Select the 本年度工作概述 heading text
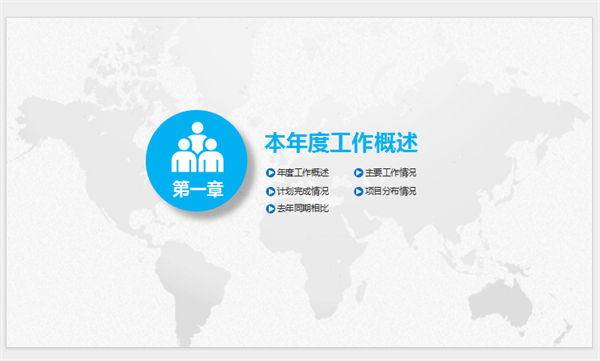The width and height of the screenshot is (600, 361). click(x=341, y=143)
